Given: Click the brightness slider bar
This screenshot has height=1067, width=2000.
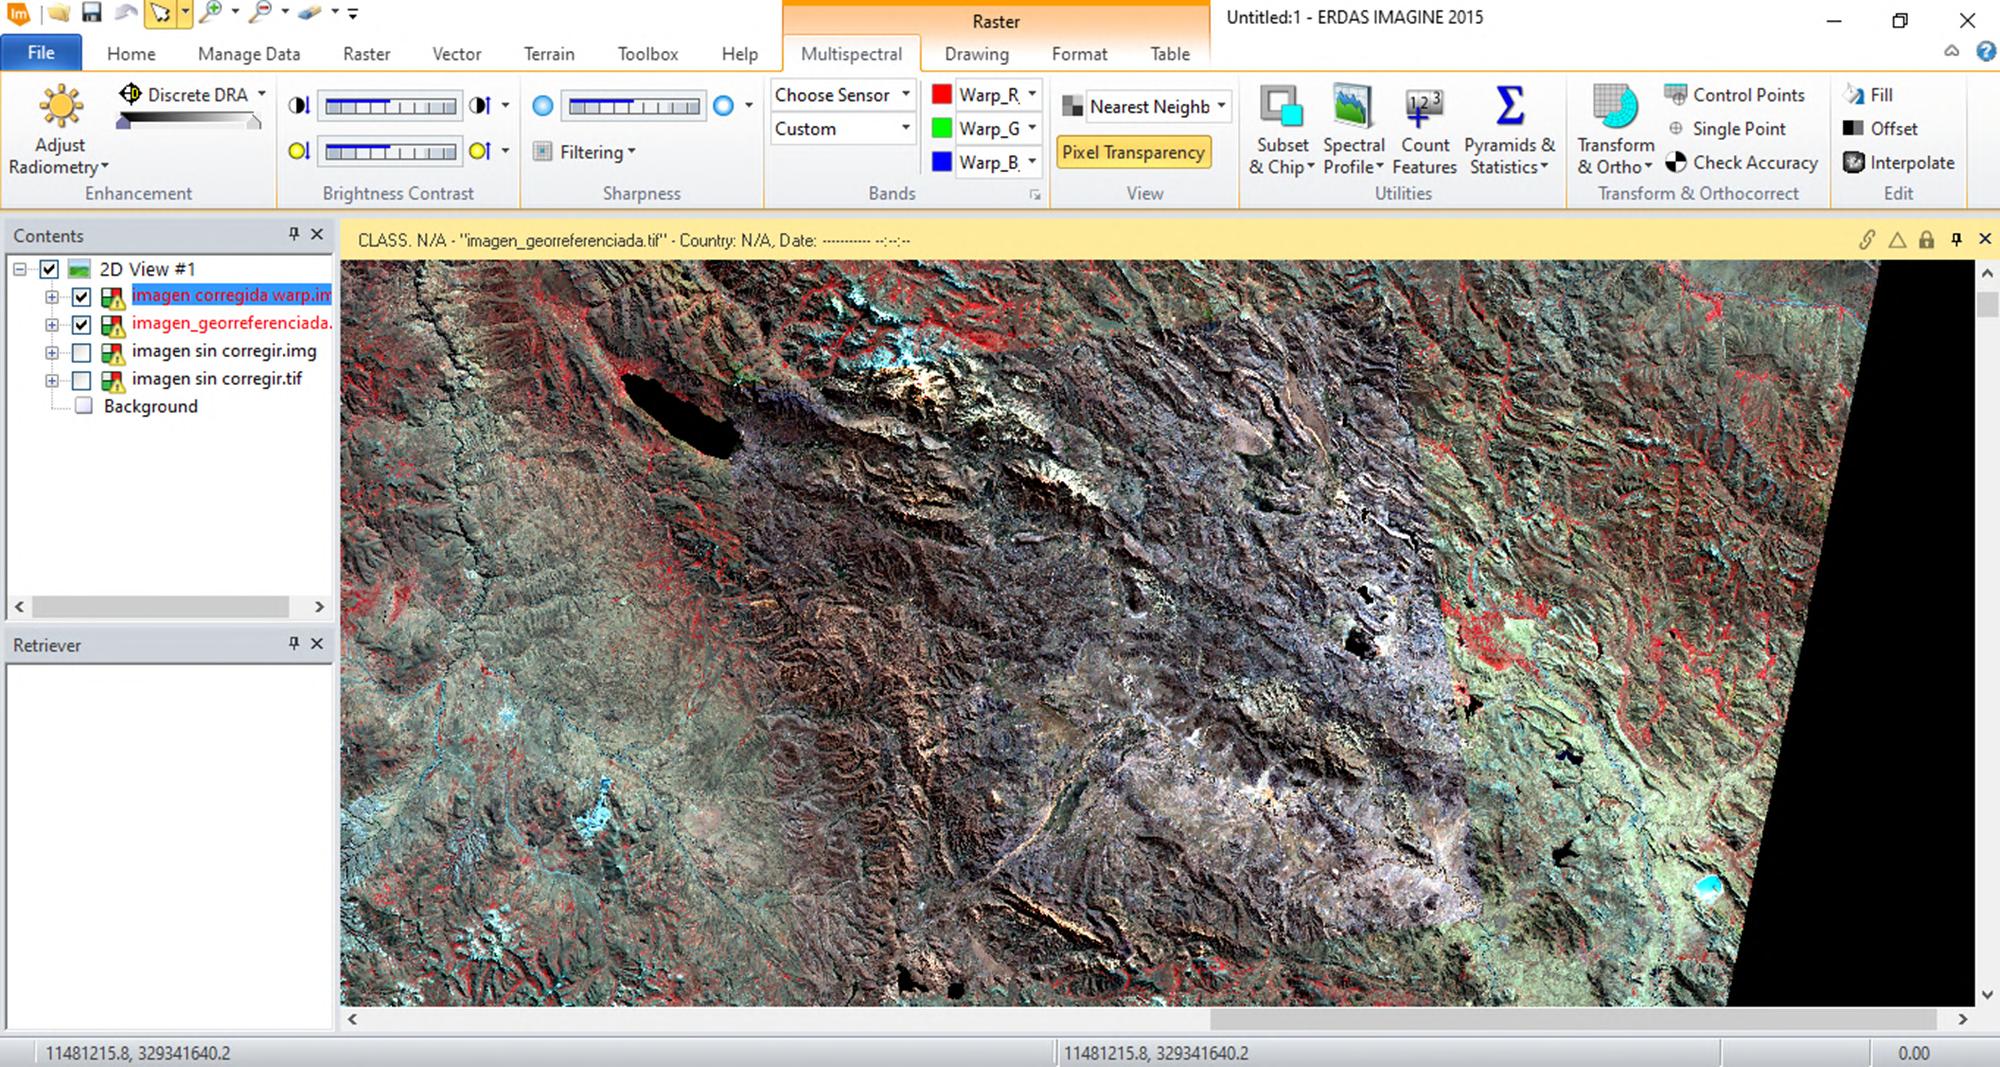Looking at the screenshot, I should click(390, 151).
